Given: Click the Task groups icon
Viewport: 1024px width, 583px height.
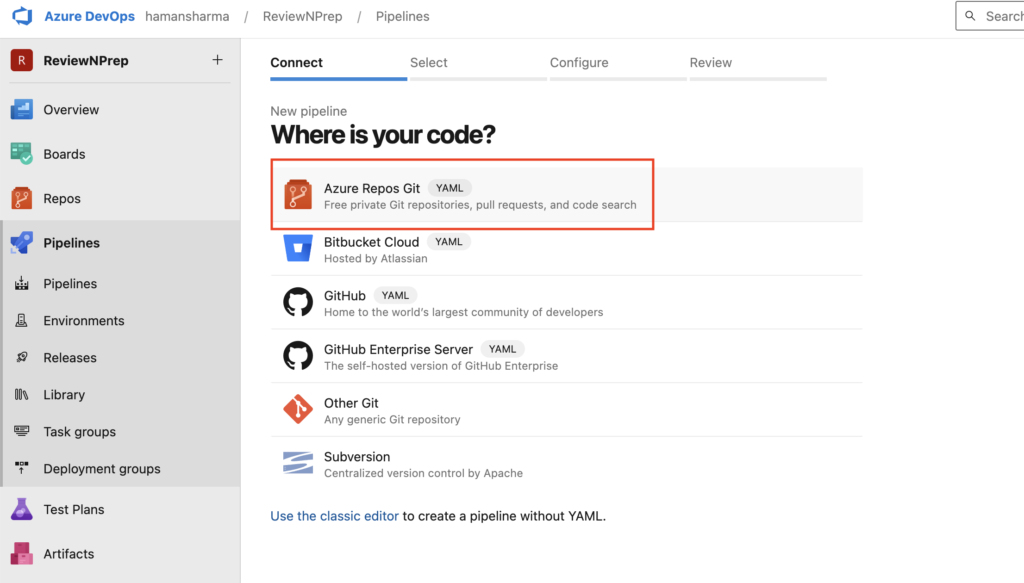Looking at the screenshot, I should 22,432.
